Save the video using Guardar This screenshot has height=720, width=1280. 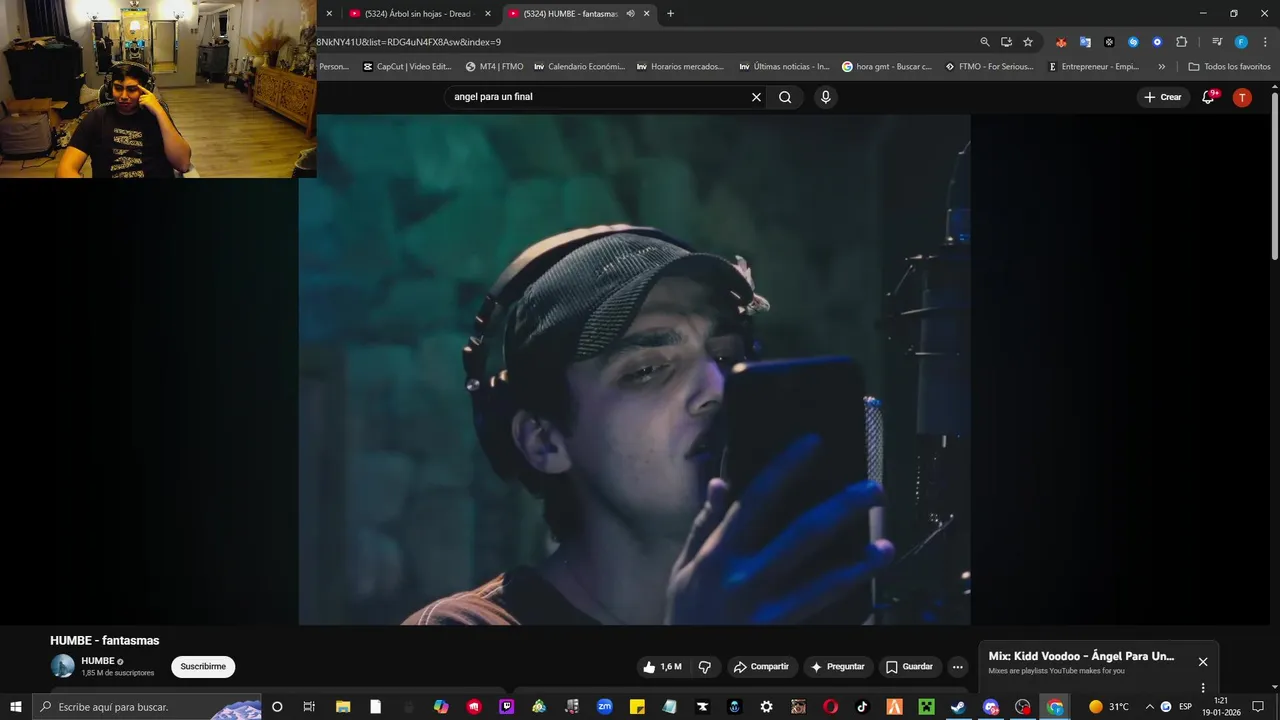click(909, 667)
